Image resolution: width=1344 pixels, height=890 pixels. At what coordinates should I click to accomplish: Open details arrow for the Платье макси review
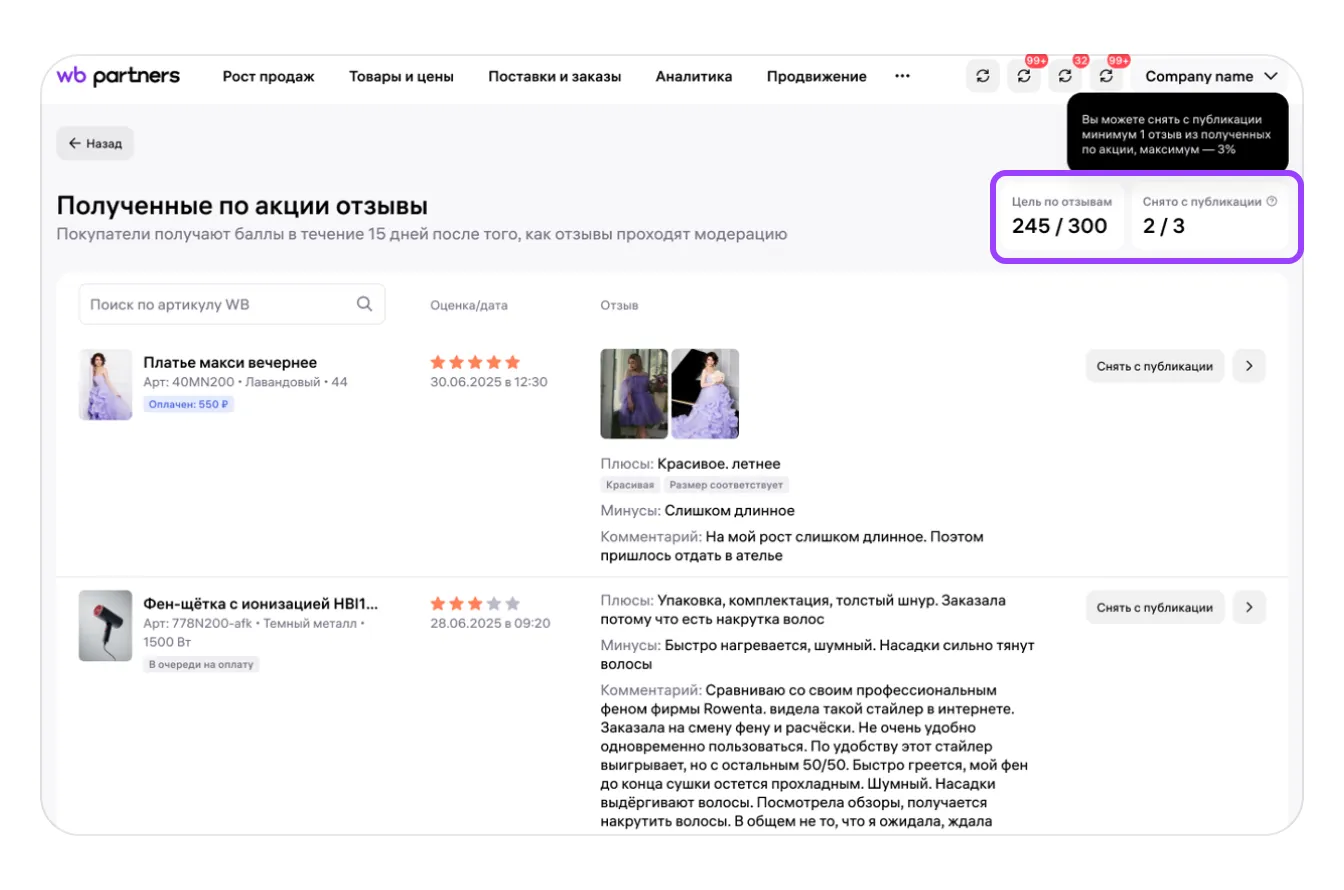pyautogui.click(x=1249, y=366)
